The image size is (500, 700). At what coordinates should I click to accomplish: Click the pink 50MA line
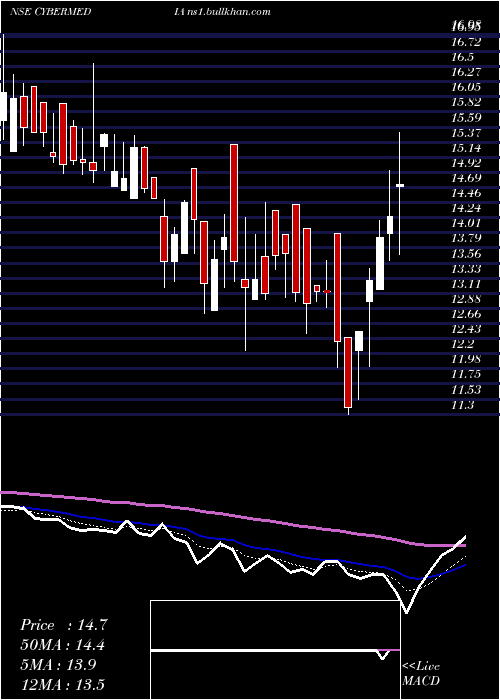coord(232,516)
